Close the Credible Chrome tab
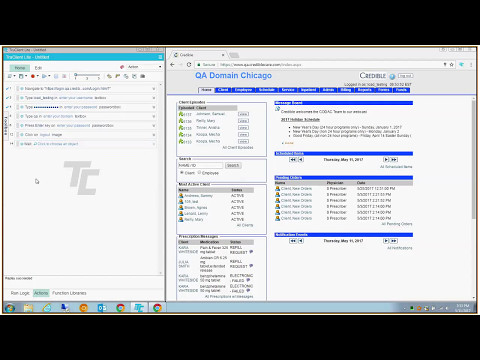Screen dimensions: 480x360 click(x=223, y=55)
